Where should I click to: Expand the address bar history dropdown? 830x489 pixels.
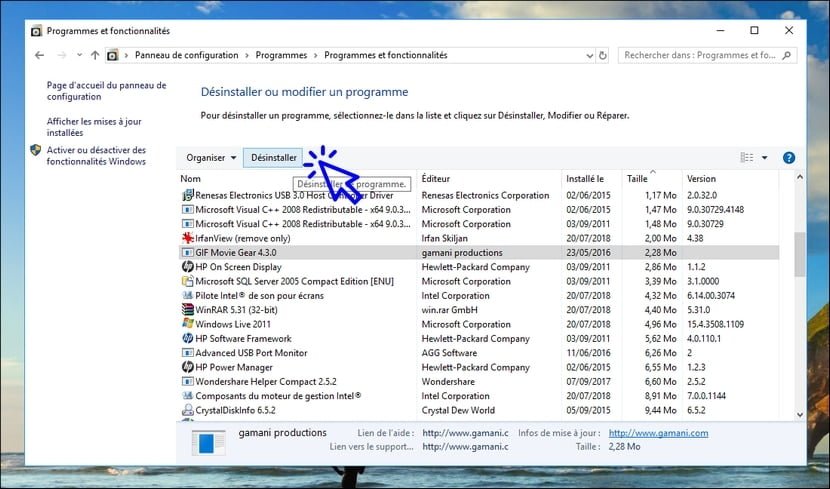click(590, 56)
